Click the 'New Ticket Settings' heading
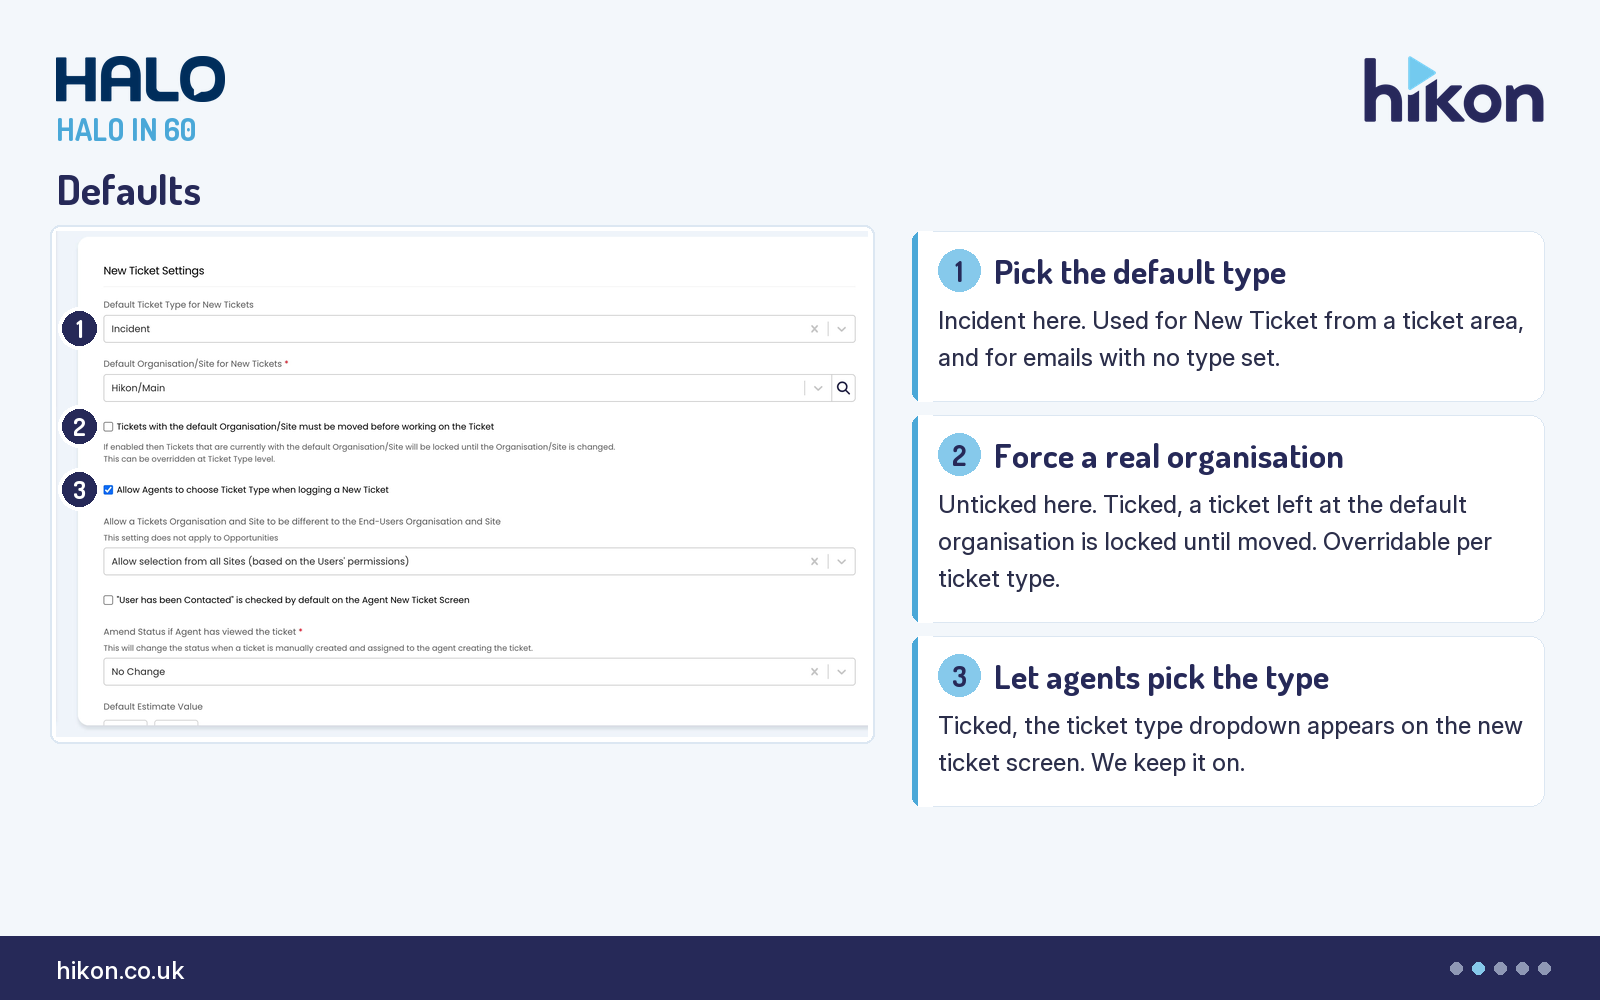1600x1000 pixels. click(154, 271)
